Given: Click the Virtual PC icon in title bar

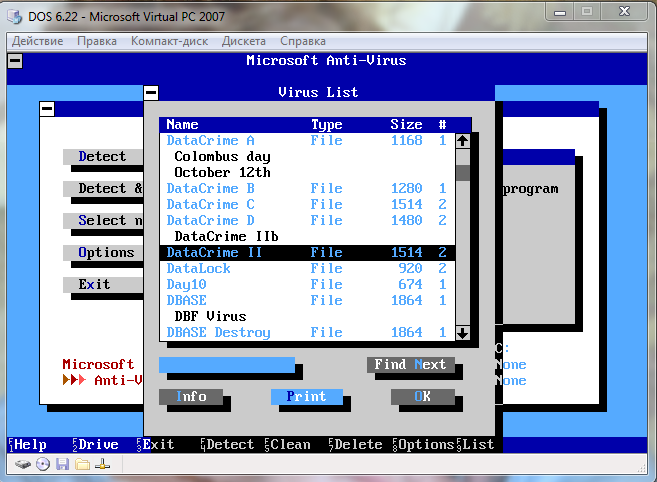Looking at the screenshot, I should click(x=15, y=17).
